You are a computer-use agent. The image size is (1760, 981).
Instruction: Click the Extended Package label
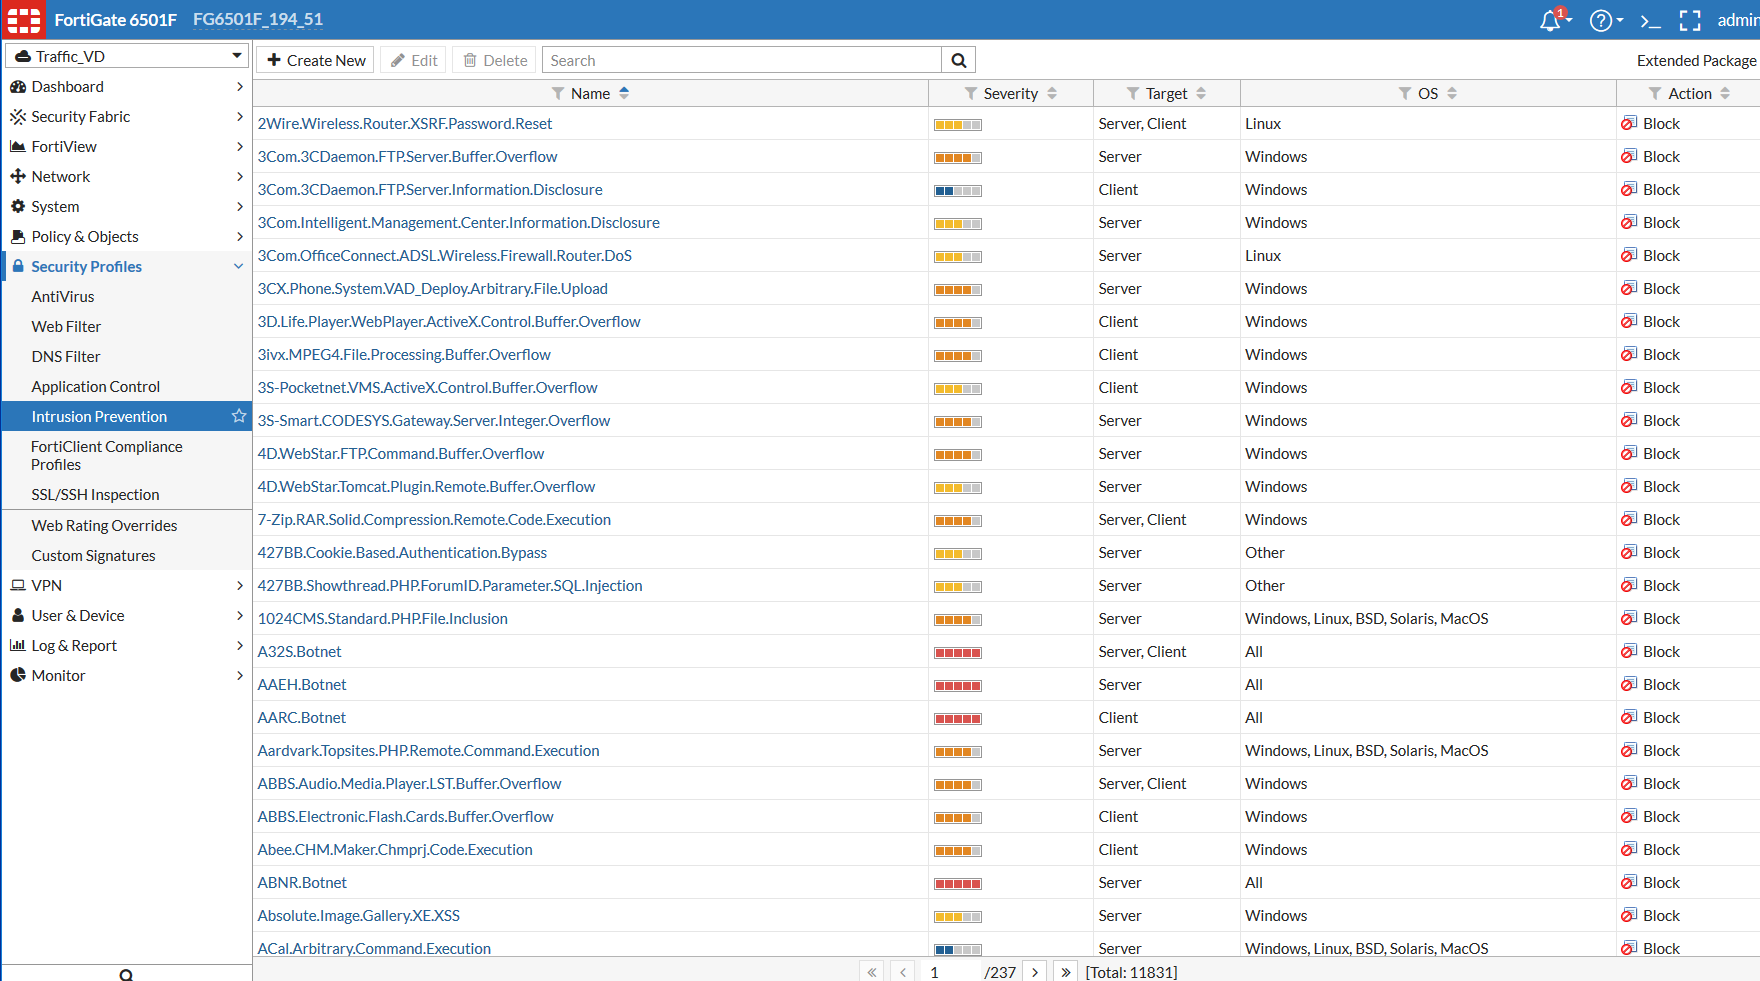1697,61
